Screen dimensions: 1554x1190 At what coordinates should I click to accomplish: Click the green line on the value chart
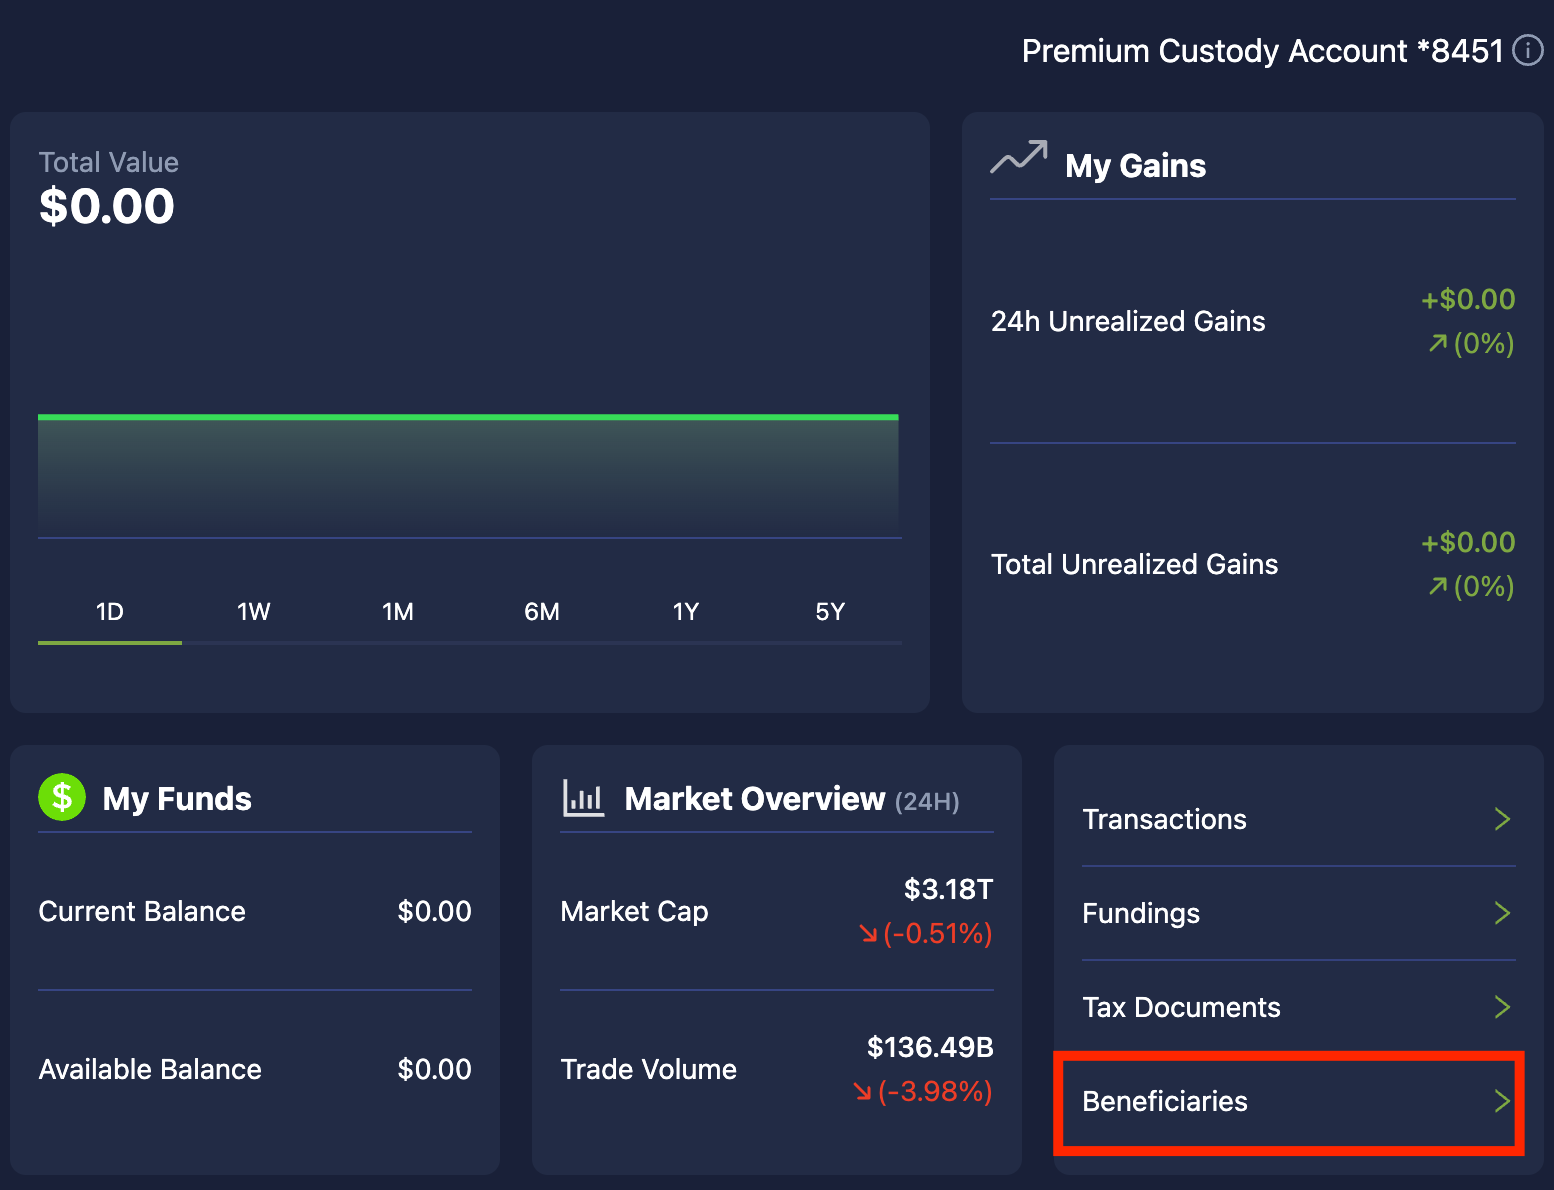(468, 417)
